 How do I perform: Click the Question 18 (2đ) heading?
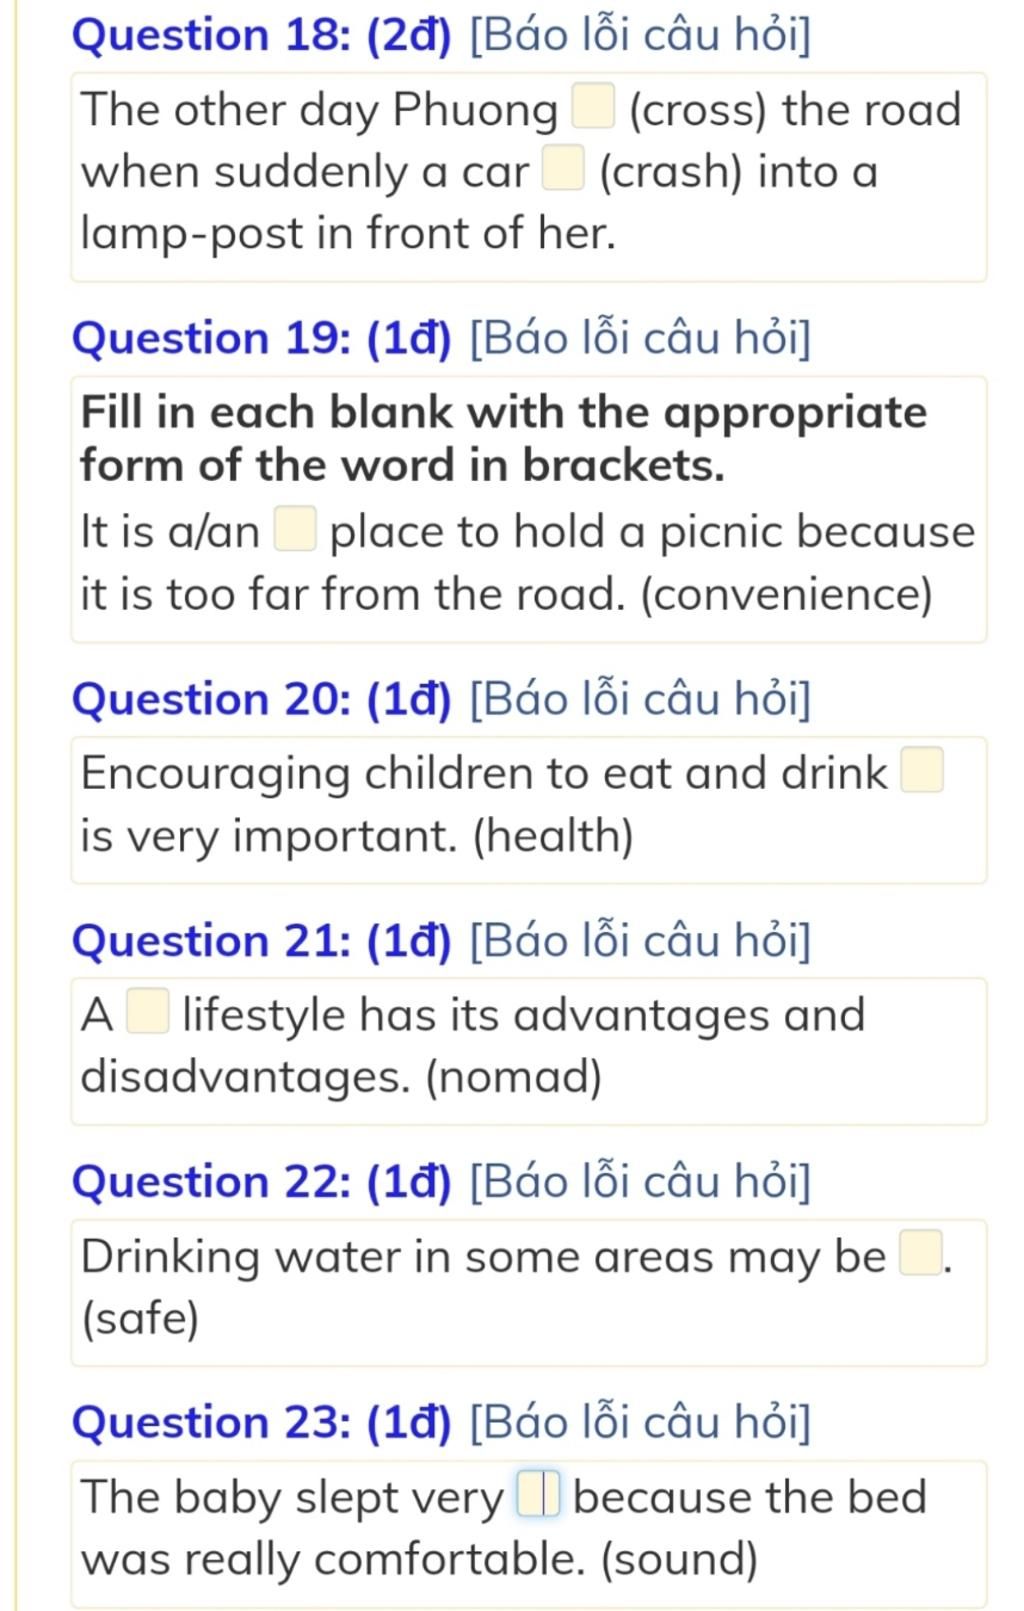[x=262, y=35]
